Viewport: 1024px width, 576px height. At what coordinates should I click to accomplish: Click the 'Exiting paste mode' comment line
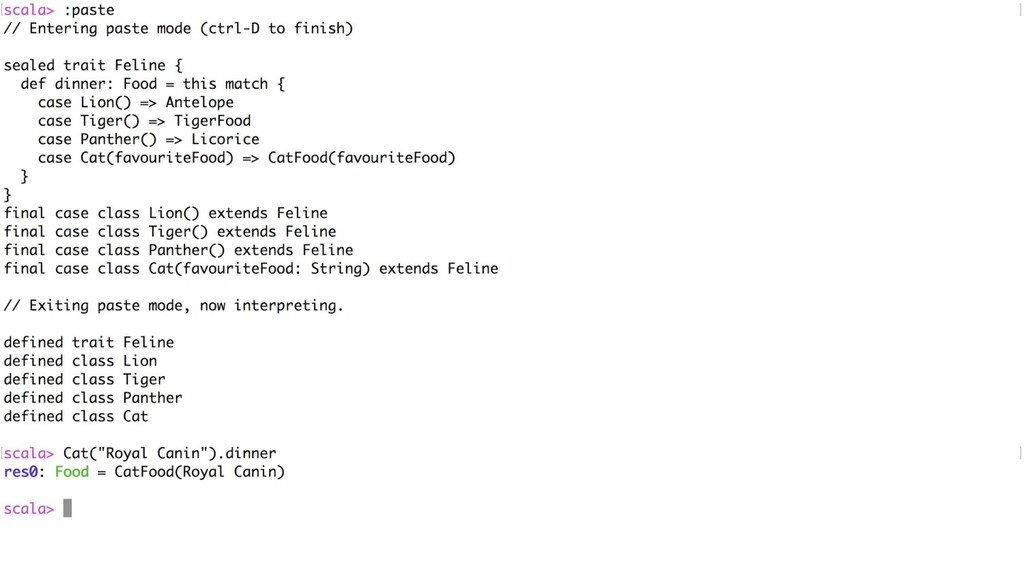pos(173,306)
